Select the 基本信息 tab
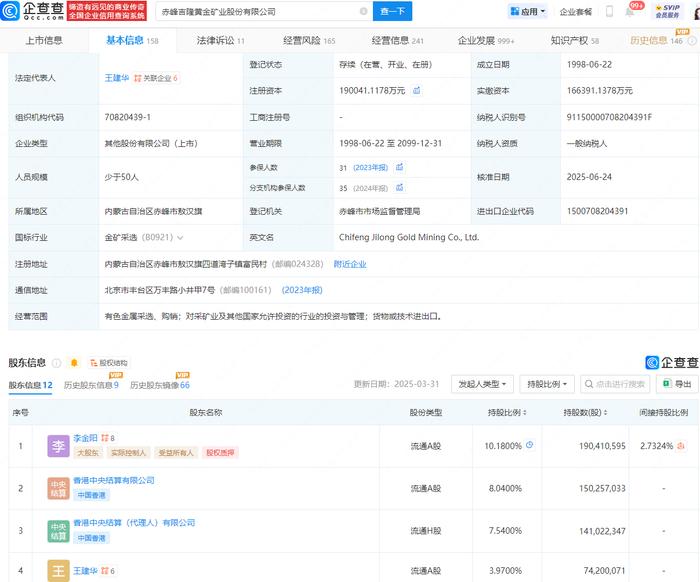The width and height of the screenshot is (700, 582). [x=132, y=41]
